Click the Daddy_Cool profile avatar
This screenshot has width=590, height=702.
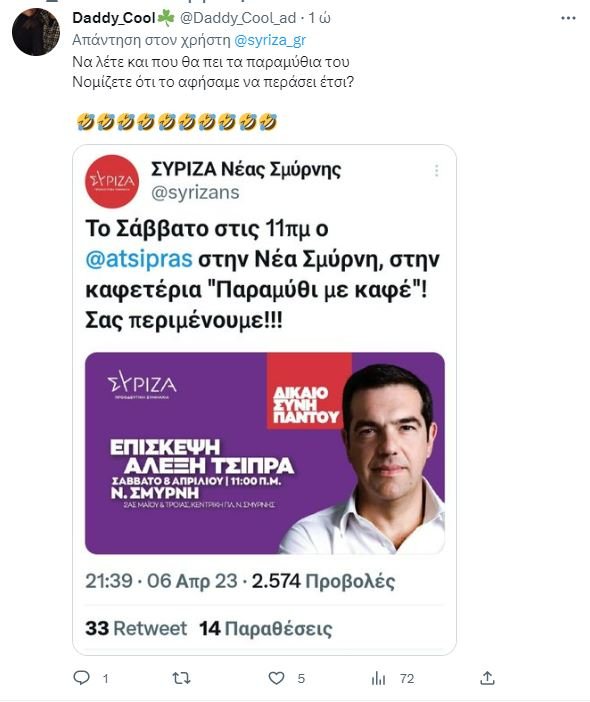click(35, 32)
